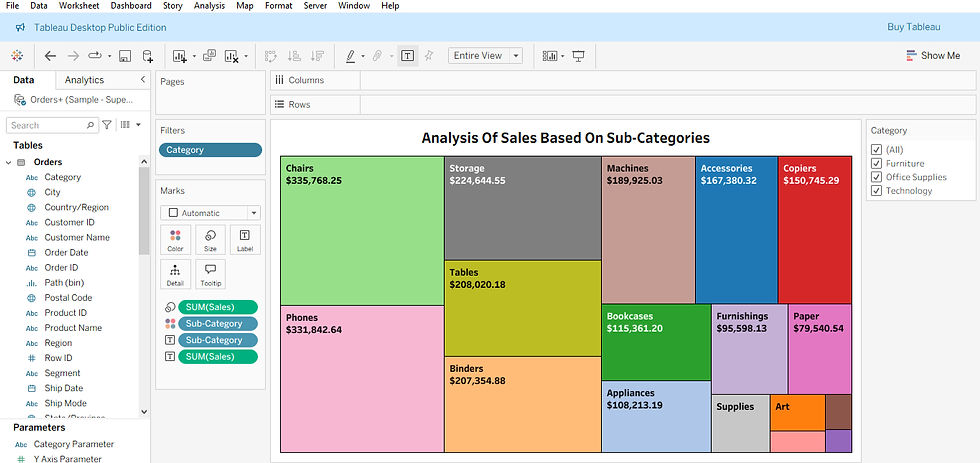Select the Order Date field

tap(66, 252)
